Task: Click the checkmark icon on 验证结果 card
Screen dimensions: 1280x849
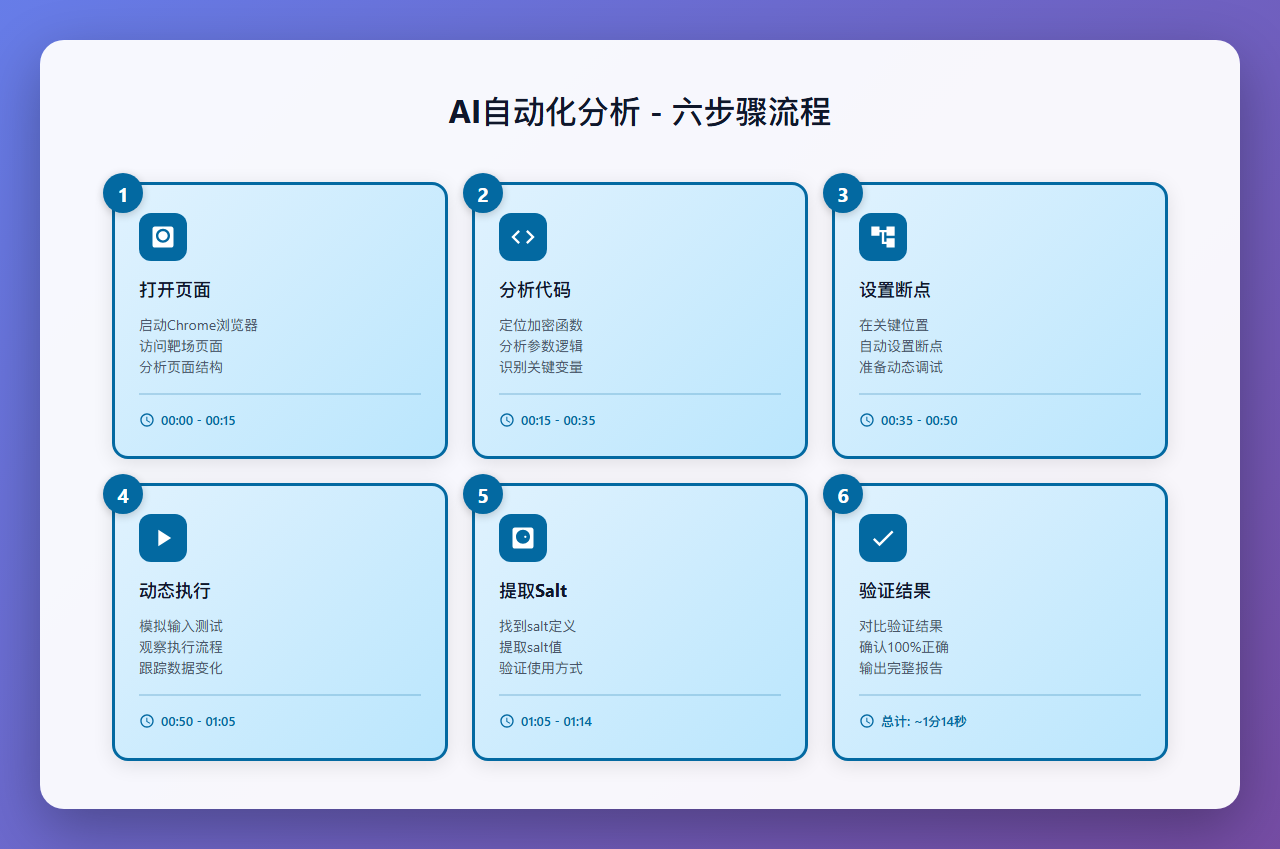Action: coord(882,537)
